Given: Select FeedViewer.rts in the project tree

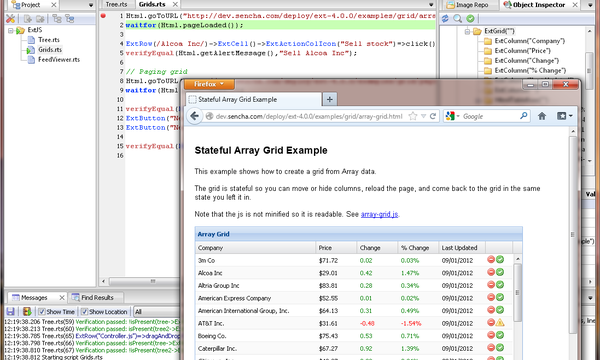Looking at the screenshot, I should click(x=59, y=60).
